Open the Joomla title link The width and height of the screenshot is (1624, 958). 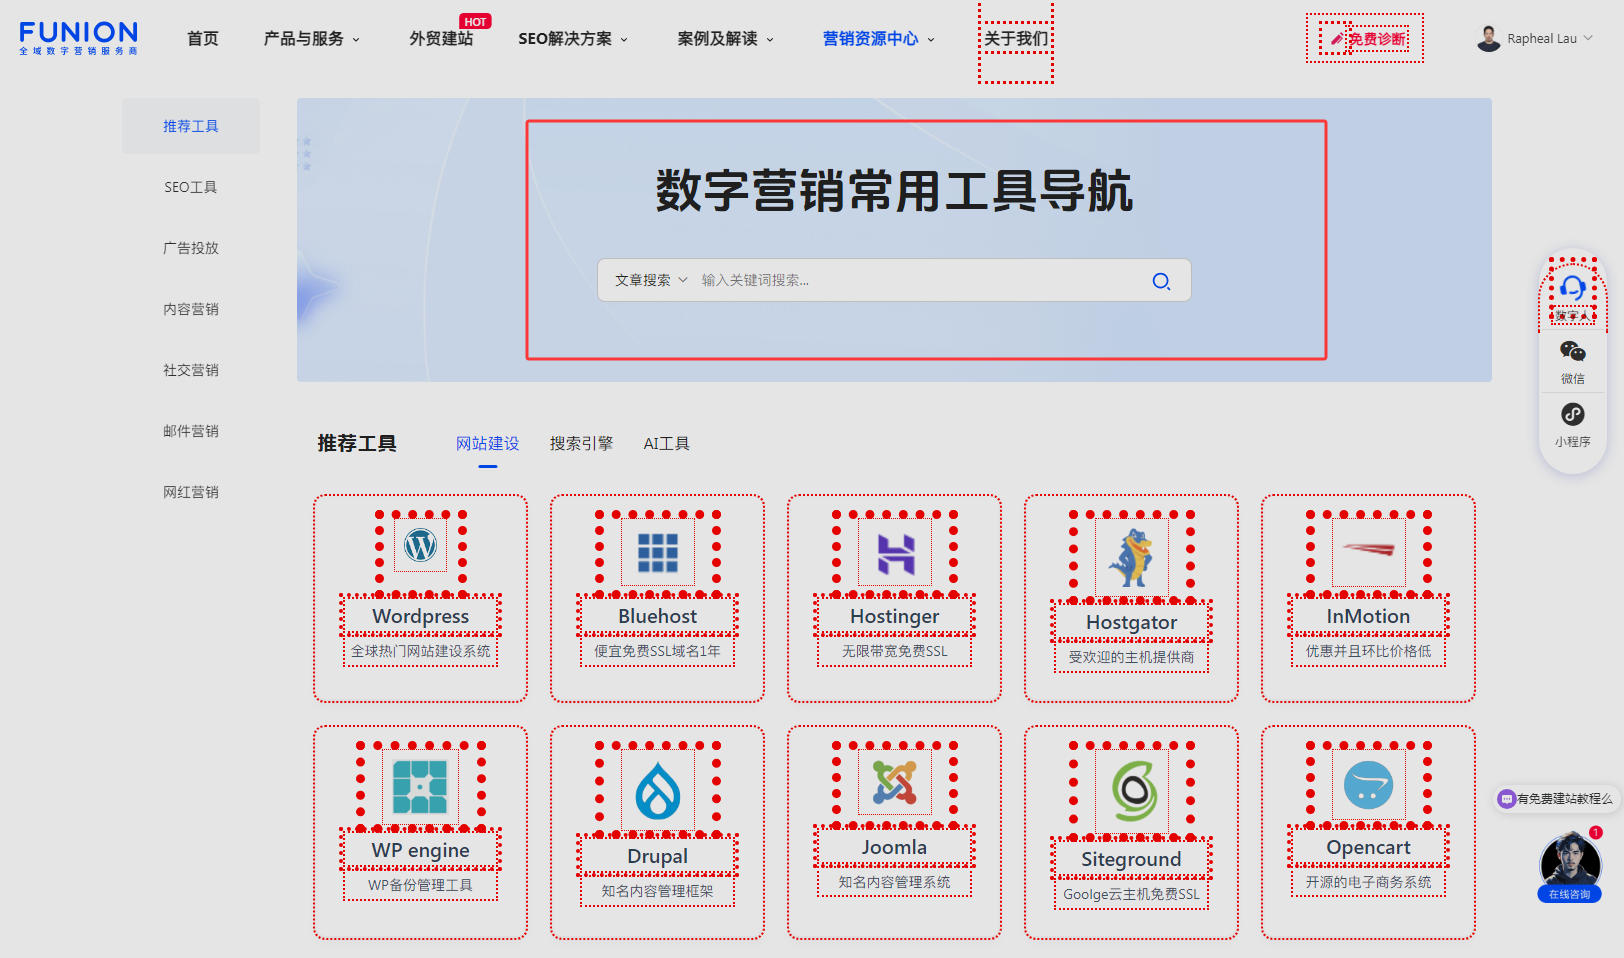pyautogui.click(x=895, y=847)
